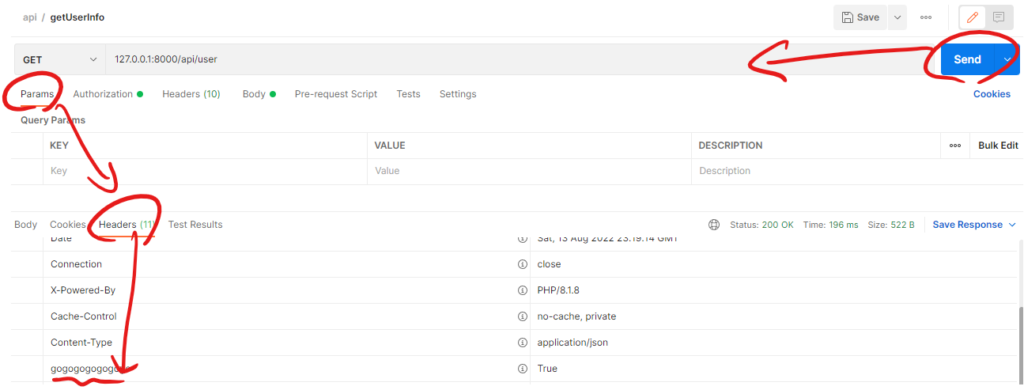The height and width of the screenshot is (390, 1024).
Task: Click Bulk Edit
Action: click(x=998, y=146)
